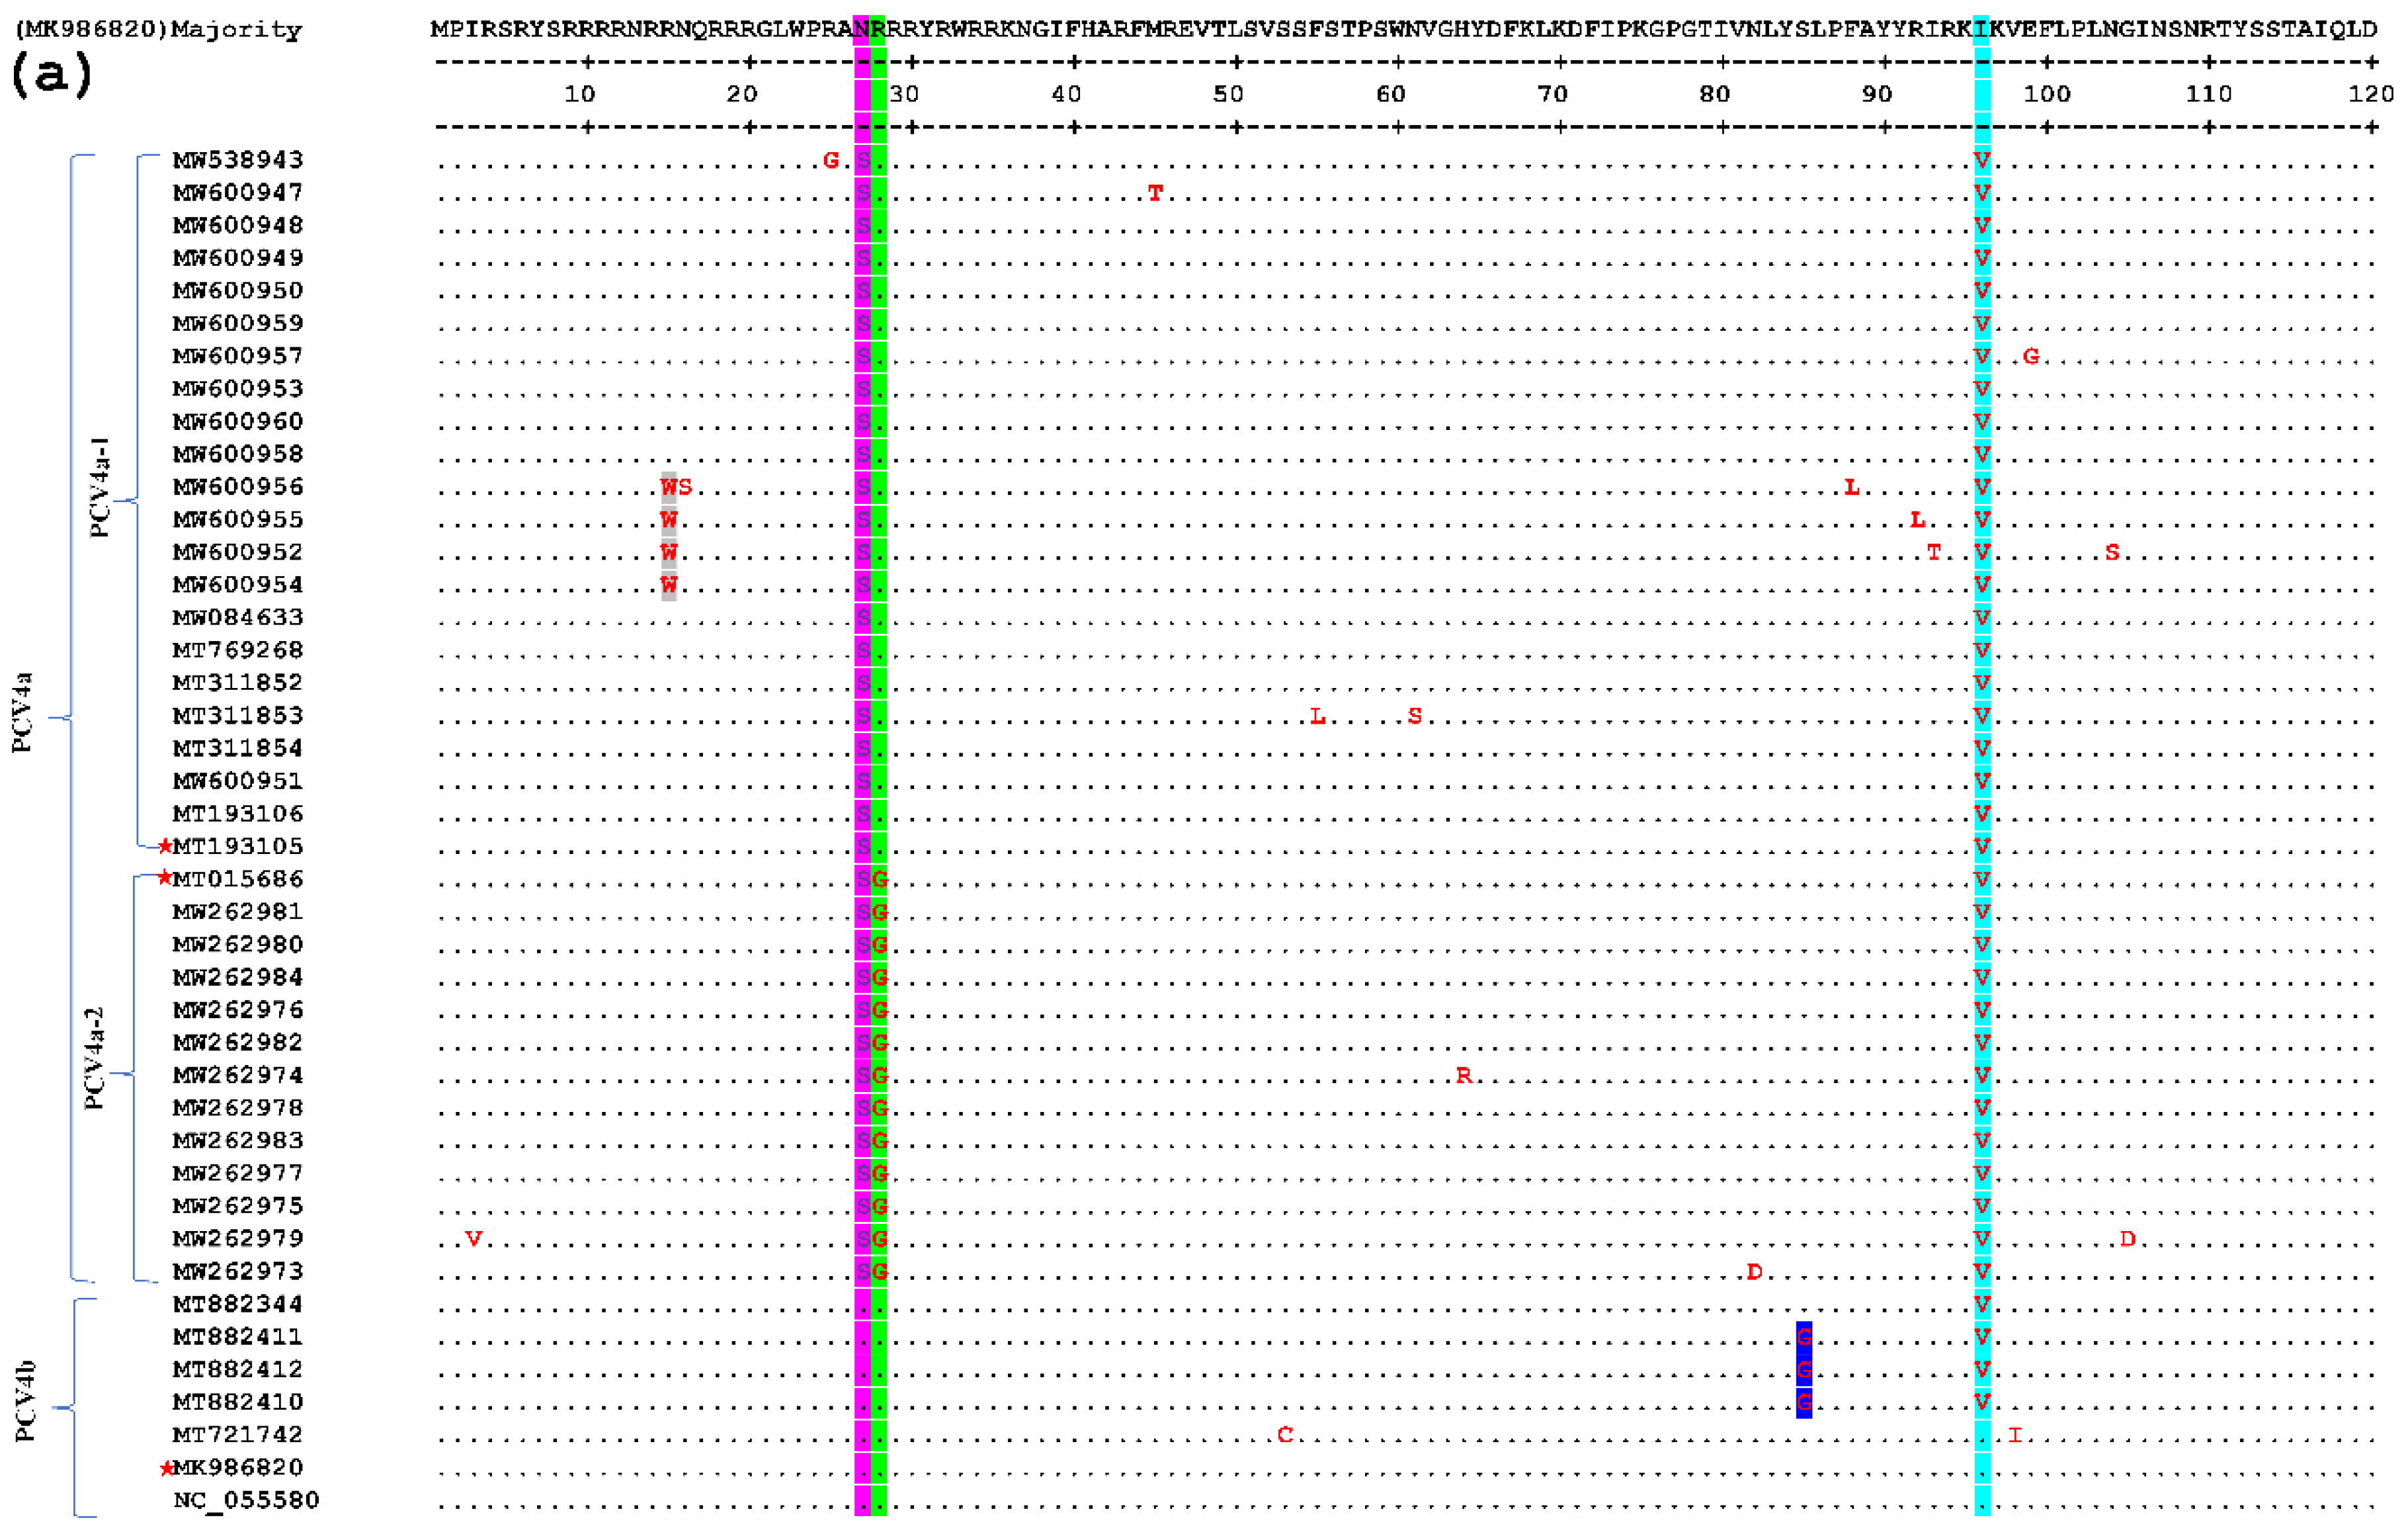Click the red star beside MT193105
The height and width of the screenshot is (1540, 2408).
click(165, 847)
